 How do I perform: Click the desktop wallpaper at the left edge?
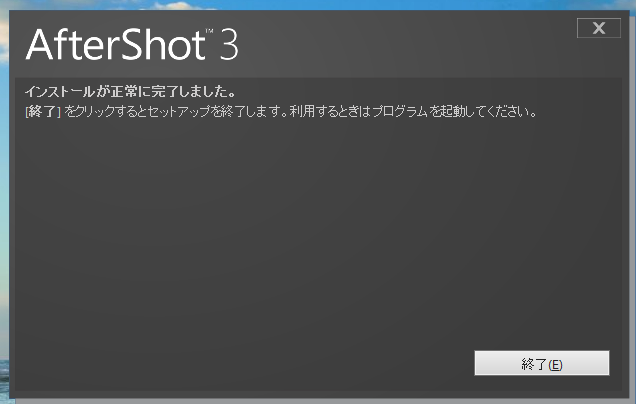(x=4, y=203)
